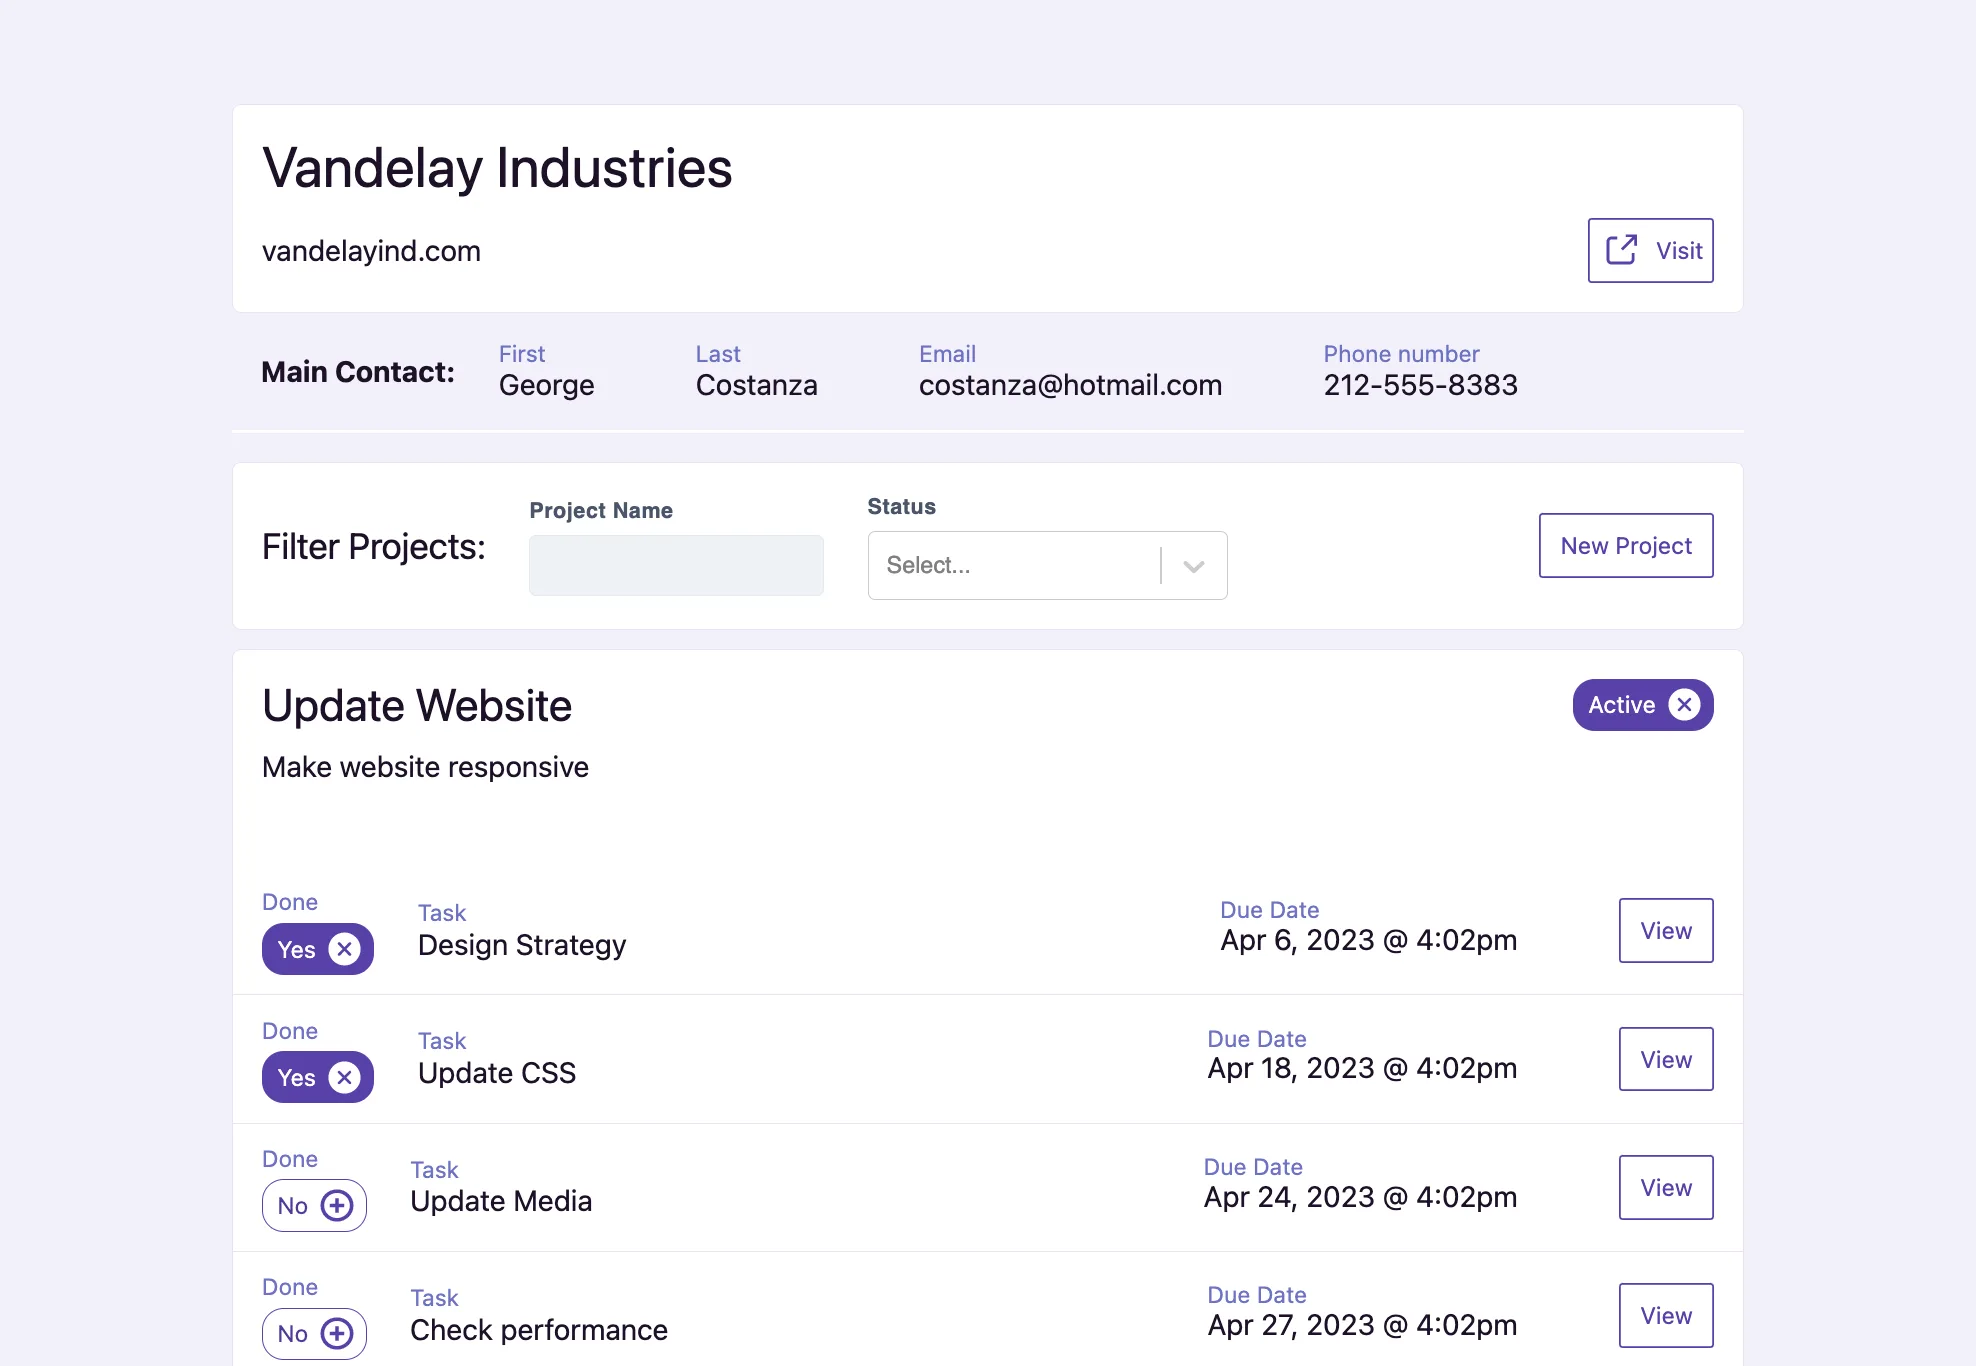Click the Make website responsive description
Screen dimensions: 1976x1366
click(425, 767)
